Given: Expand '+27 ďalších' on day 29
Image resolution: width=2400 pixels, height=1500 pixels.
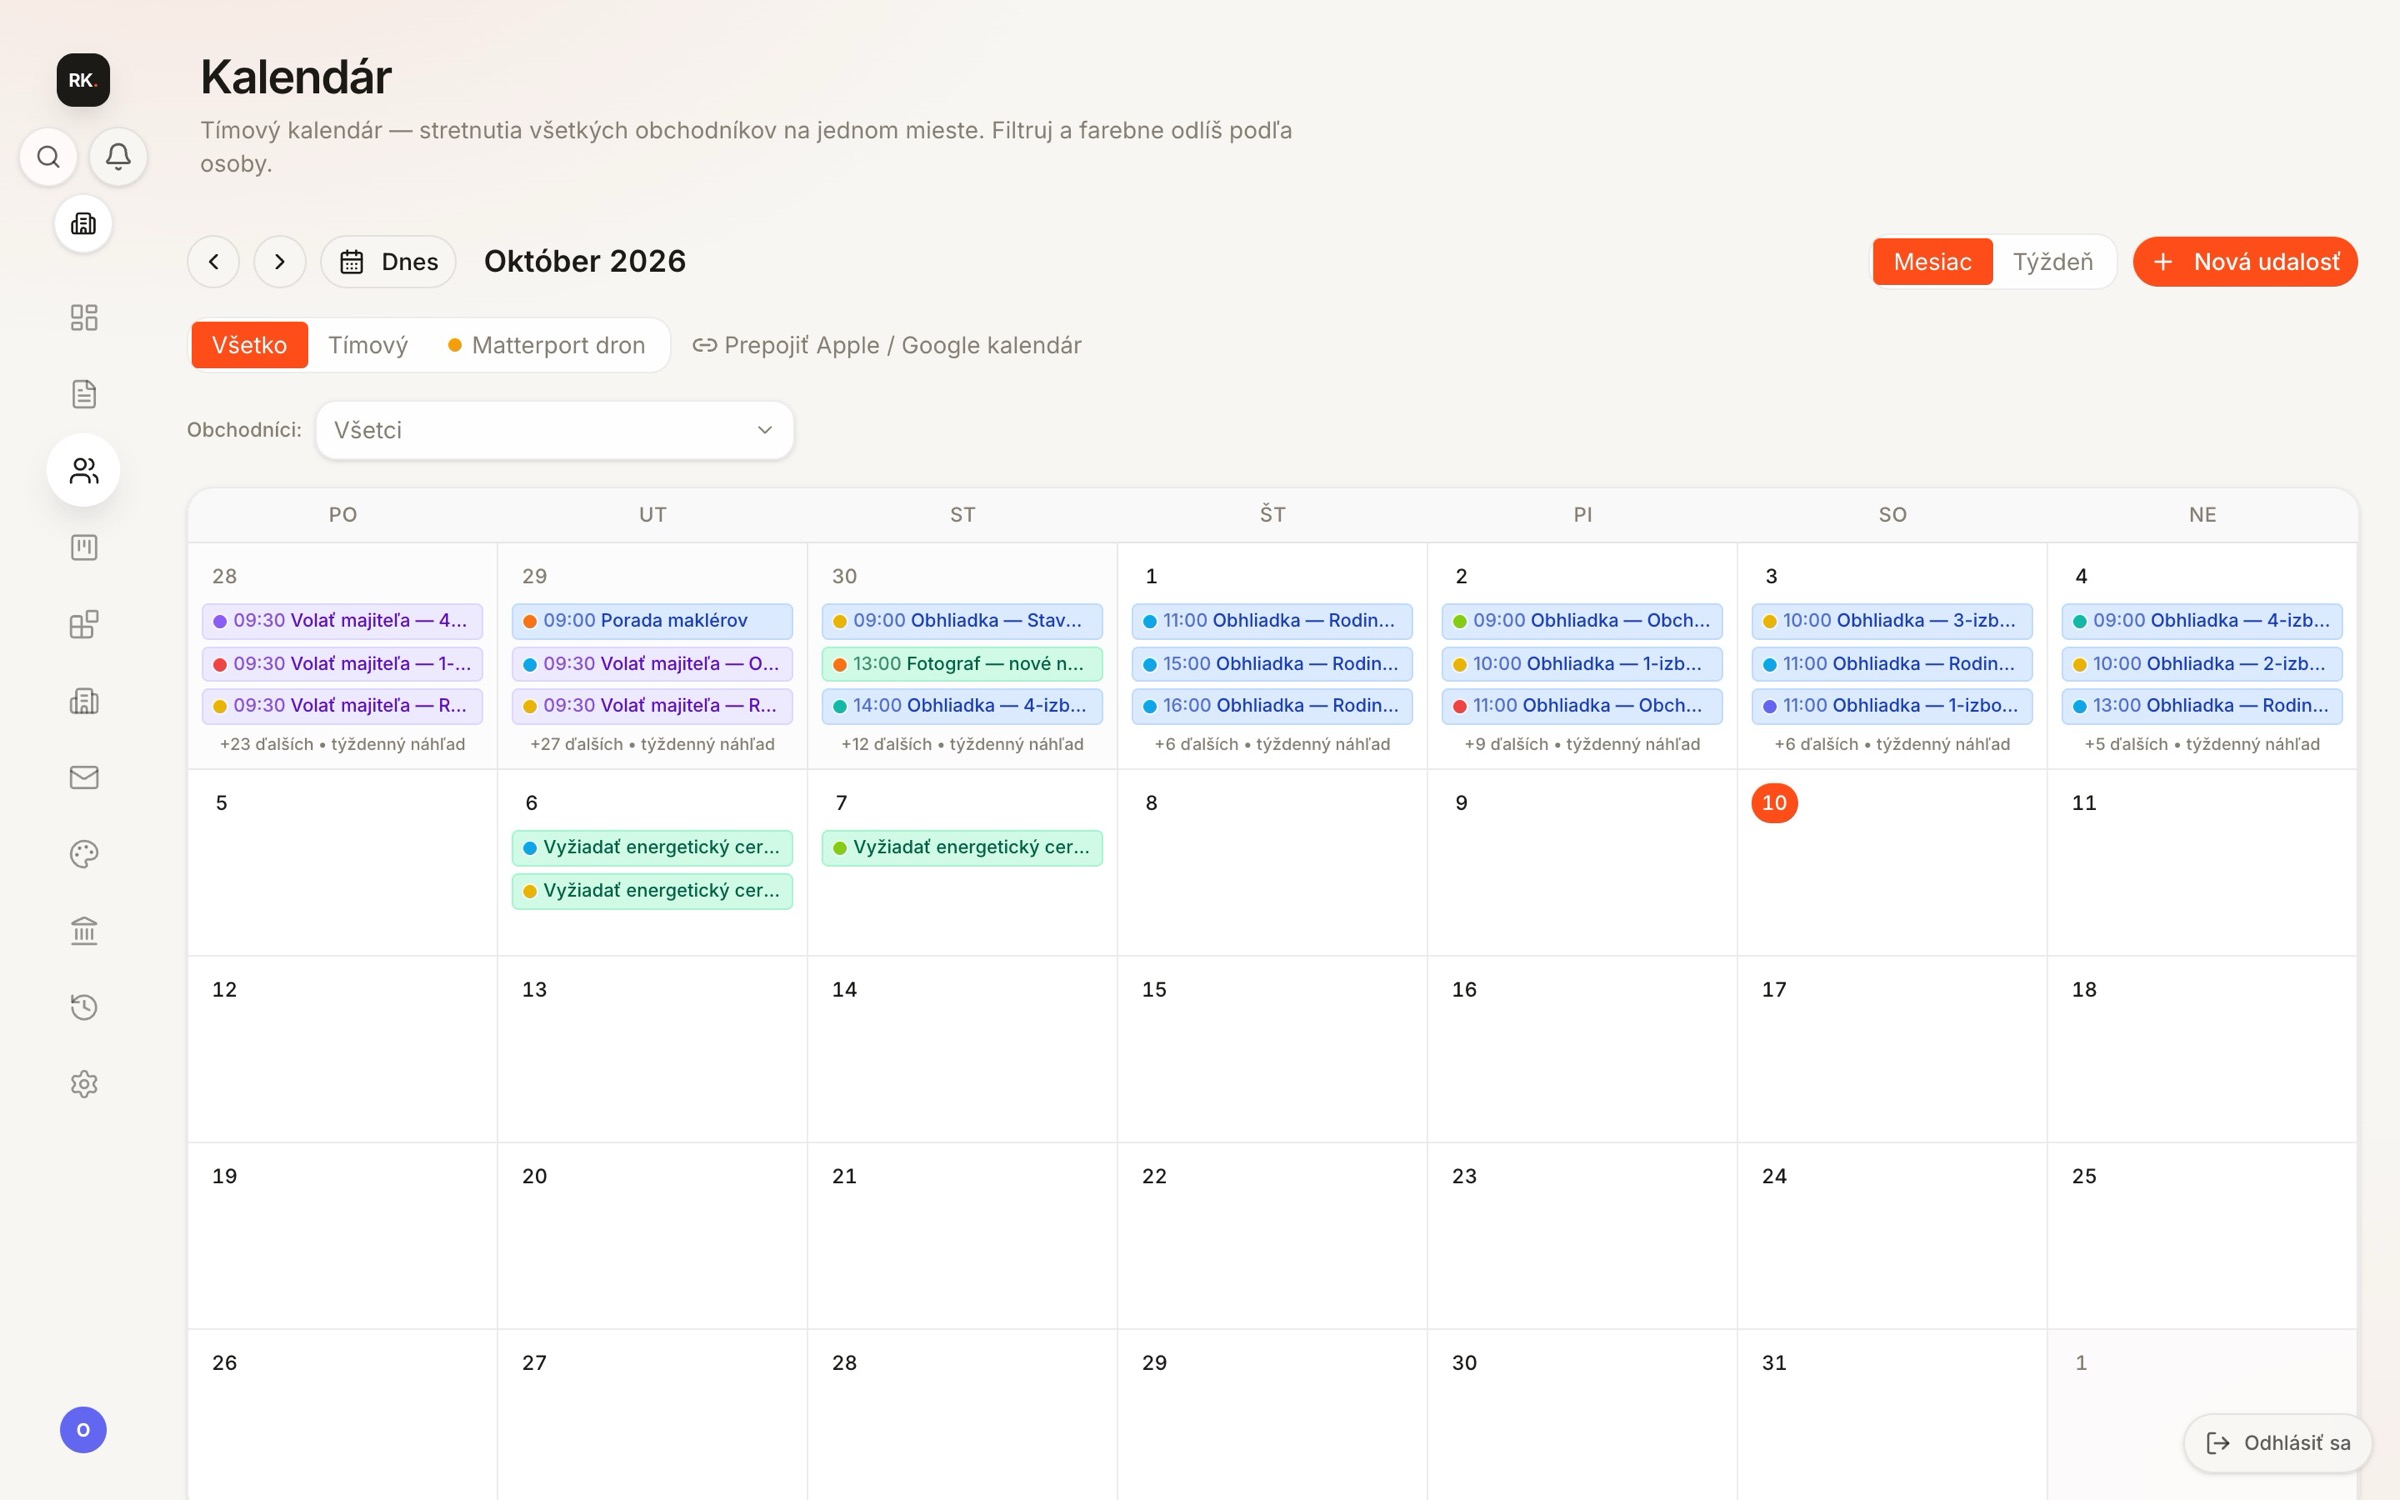Looking at the screenshot, I should [x=652, y=744].
